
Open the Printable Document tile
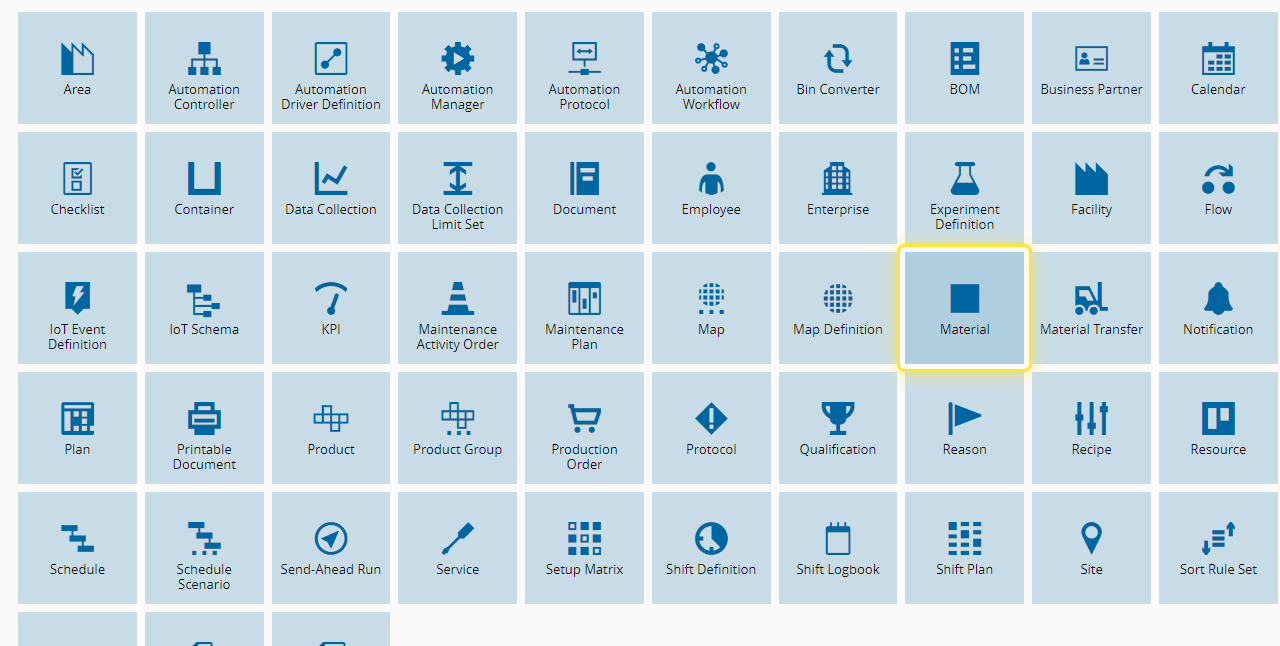click(204, 428)
